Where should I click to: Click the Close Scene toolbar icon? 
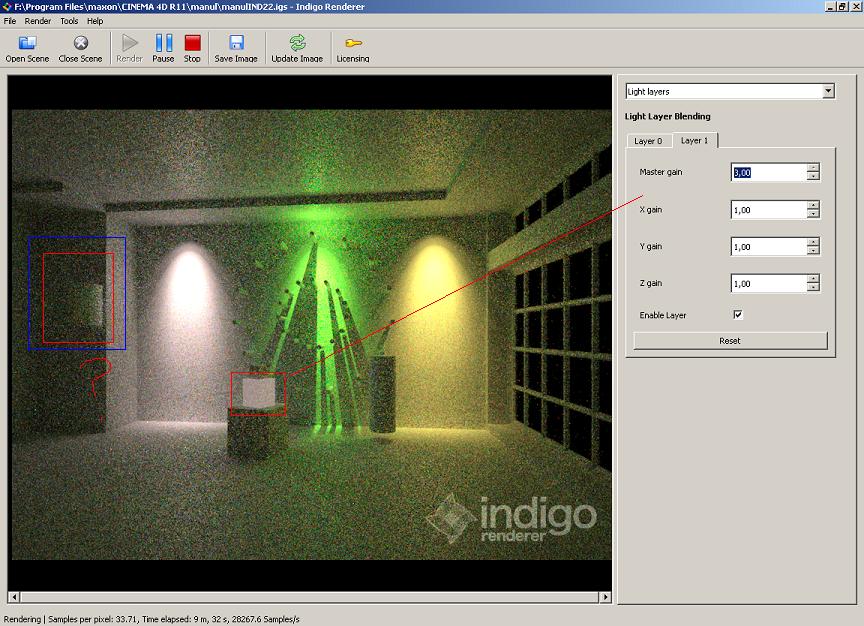tap(80, 43)
